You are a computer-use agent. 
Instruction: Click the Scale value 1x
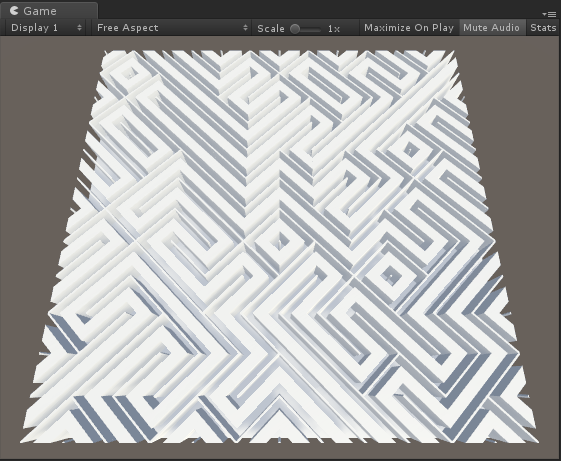(334, 29)
